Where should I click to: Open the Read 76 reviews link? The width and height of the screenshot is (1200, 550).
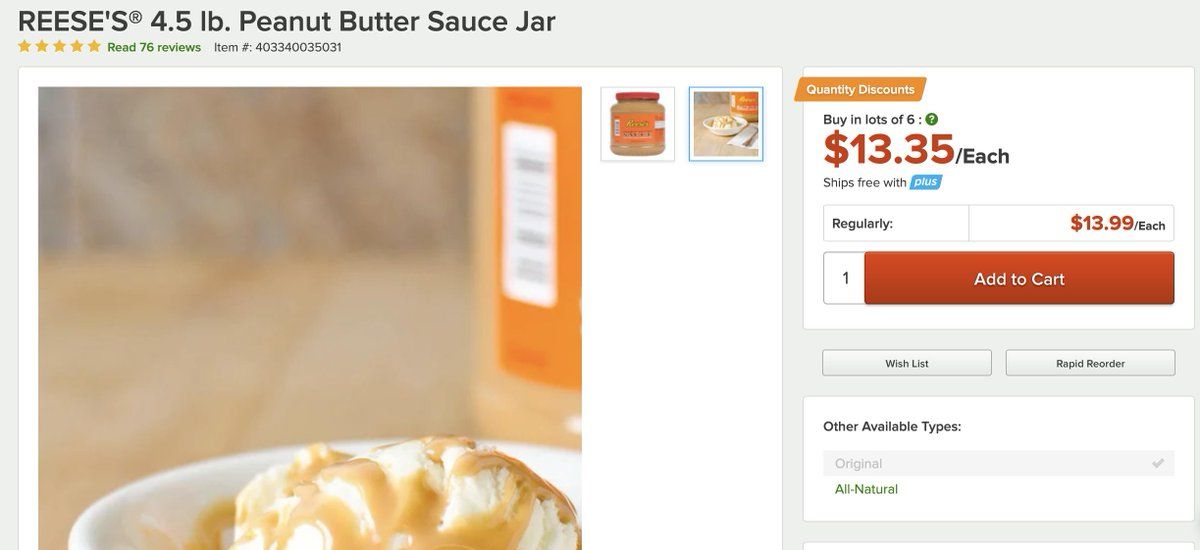coord(154,47)
